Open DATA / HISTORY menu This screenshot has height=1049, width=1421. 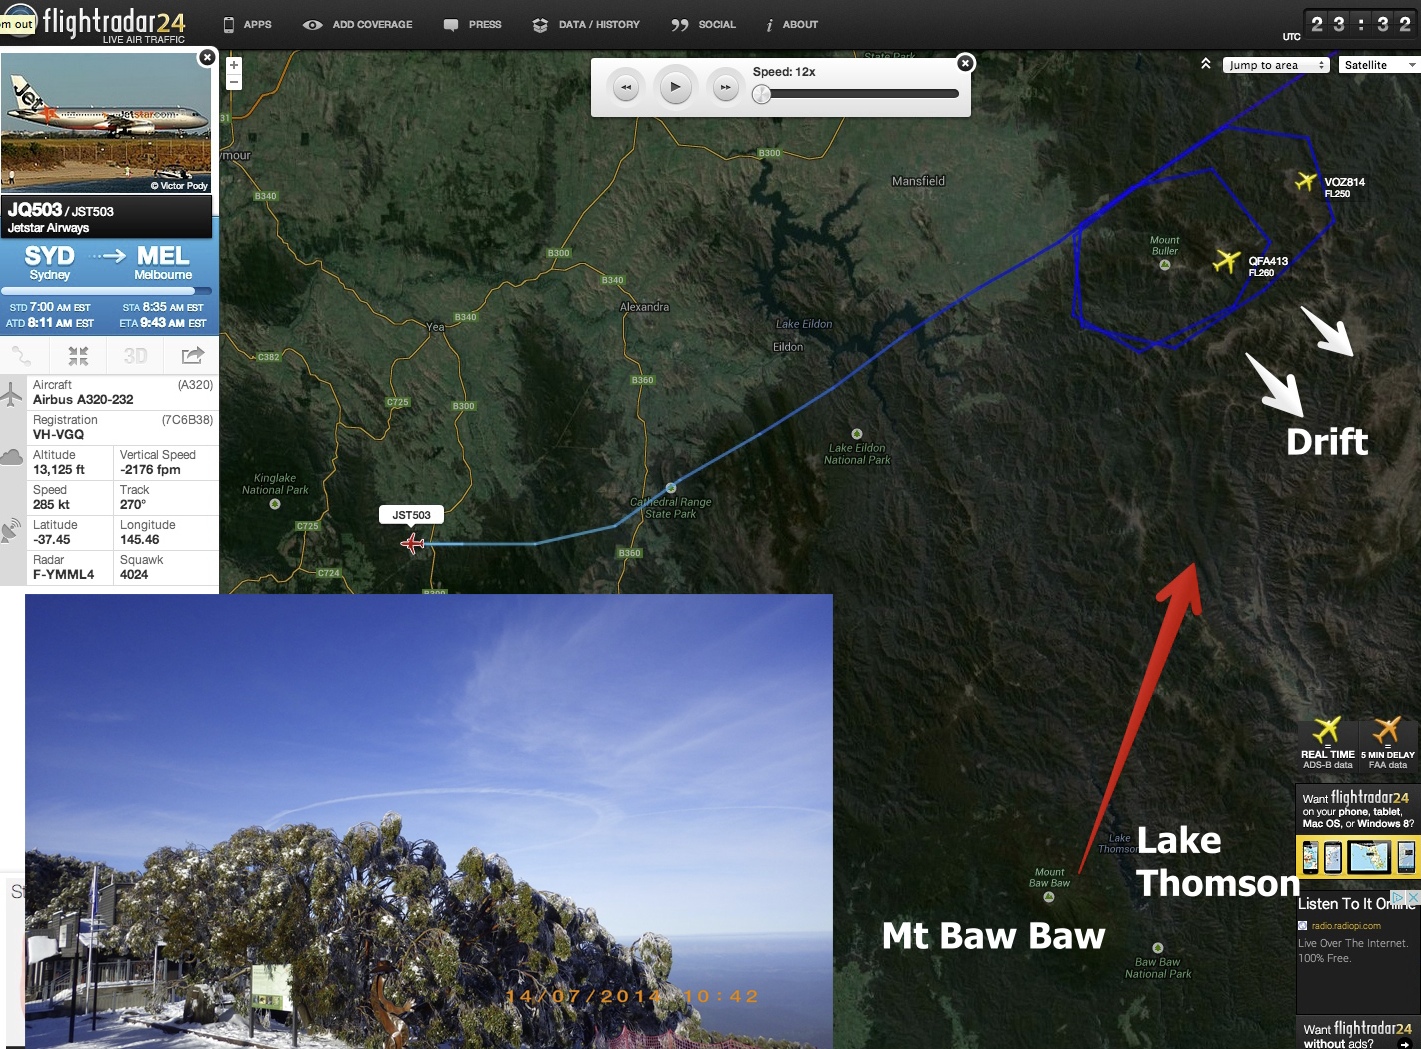[x=586, y=24]
